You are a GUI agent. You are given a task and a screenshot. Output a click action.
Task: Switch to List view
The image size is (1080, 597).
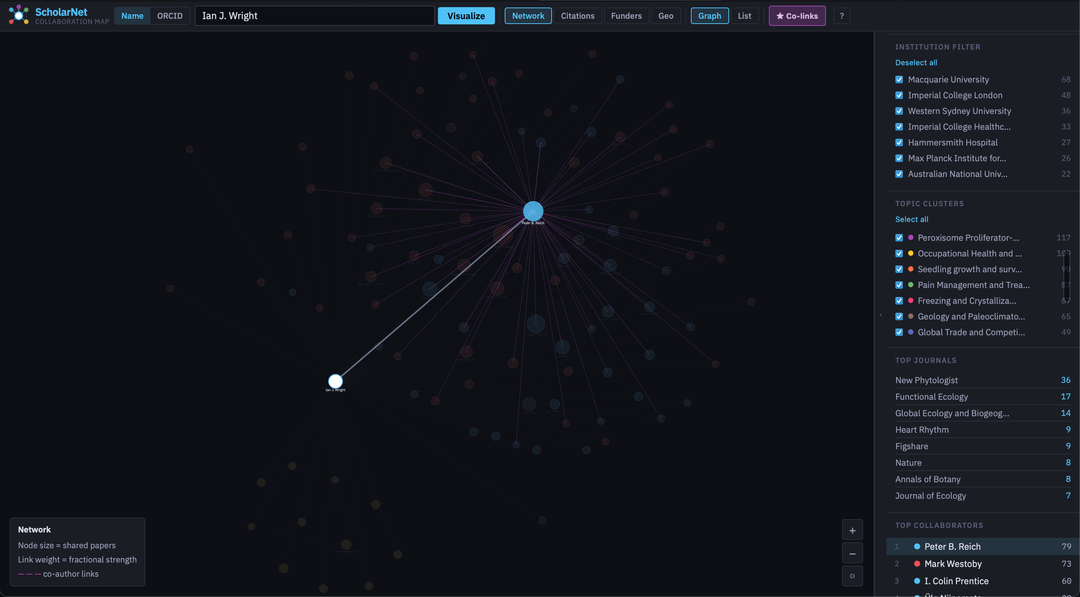coord(744,16)
